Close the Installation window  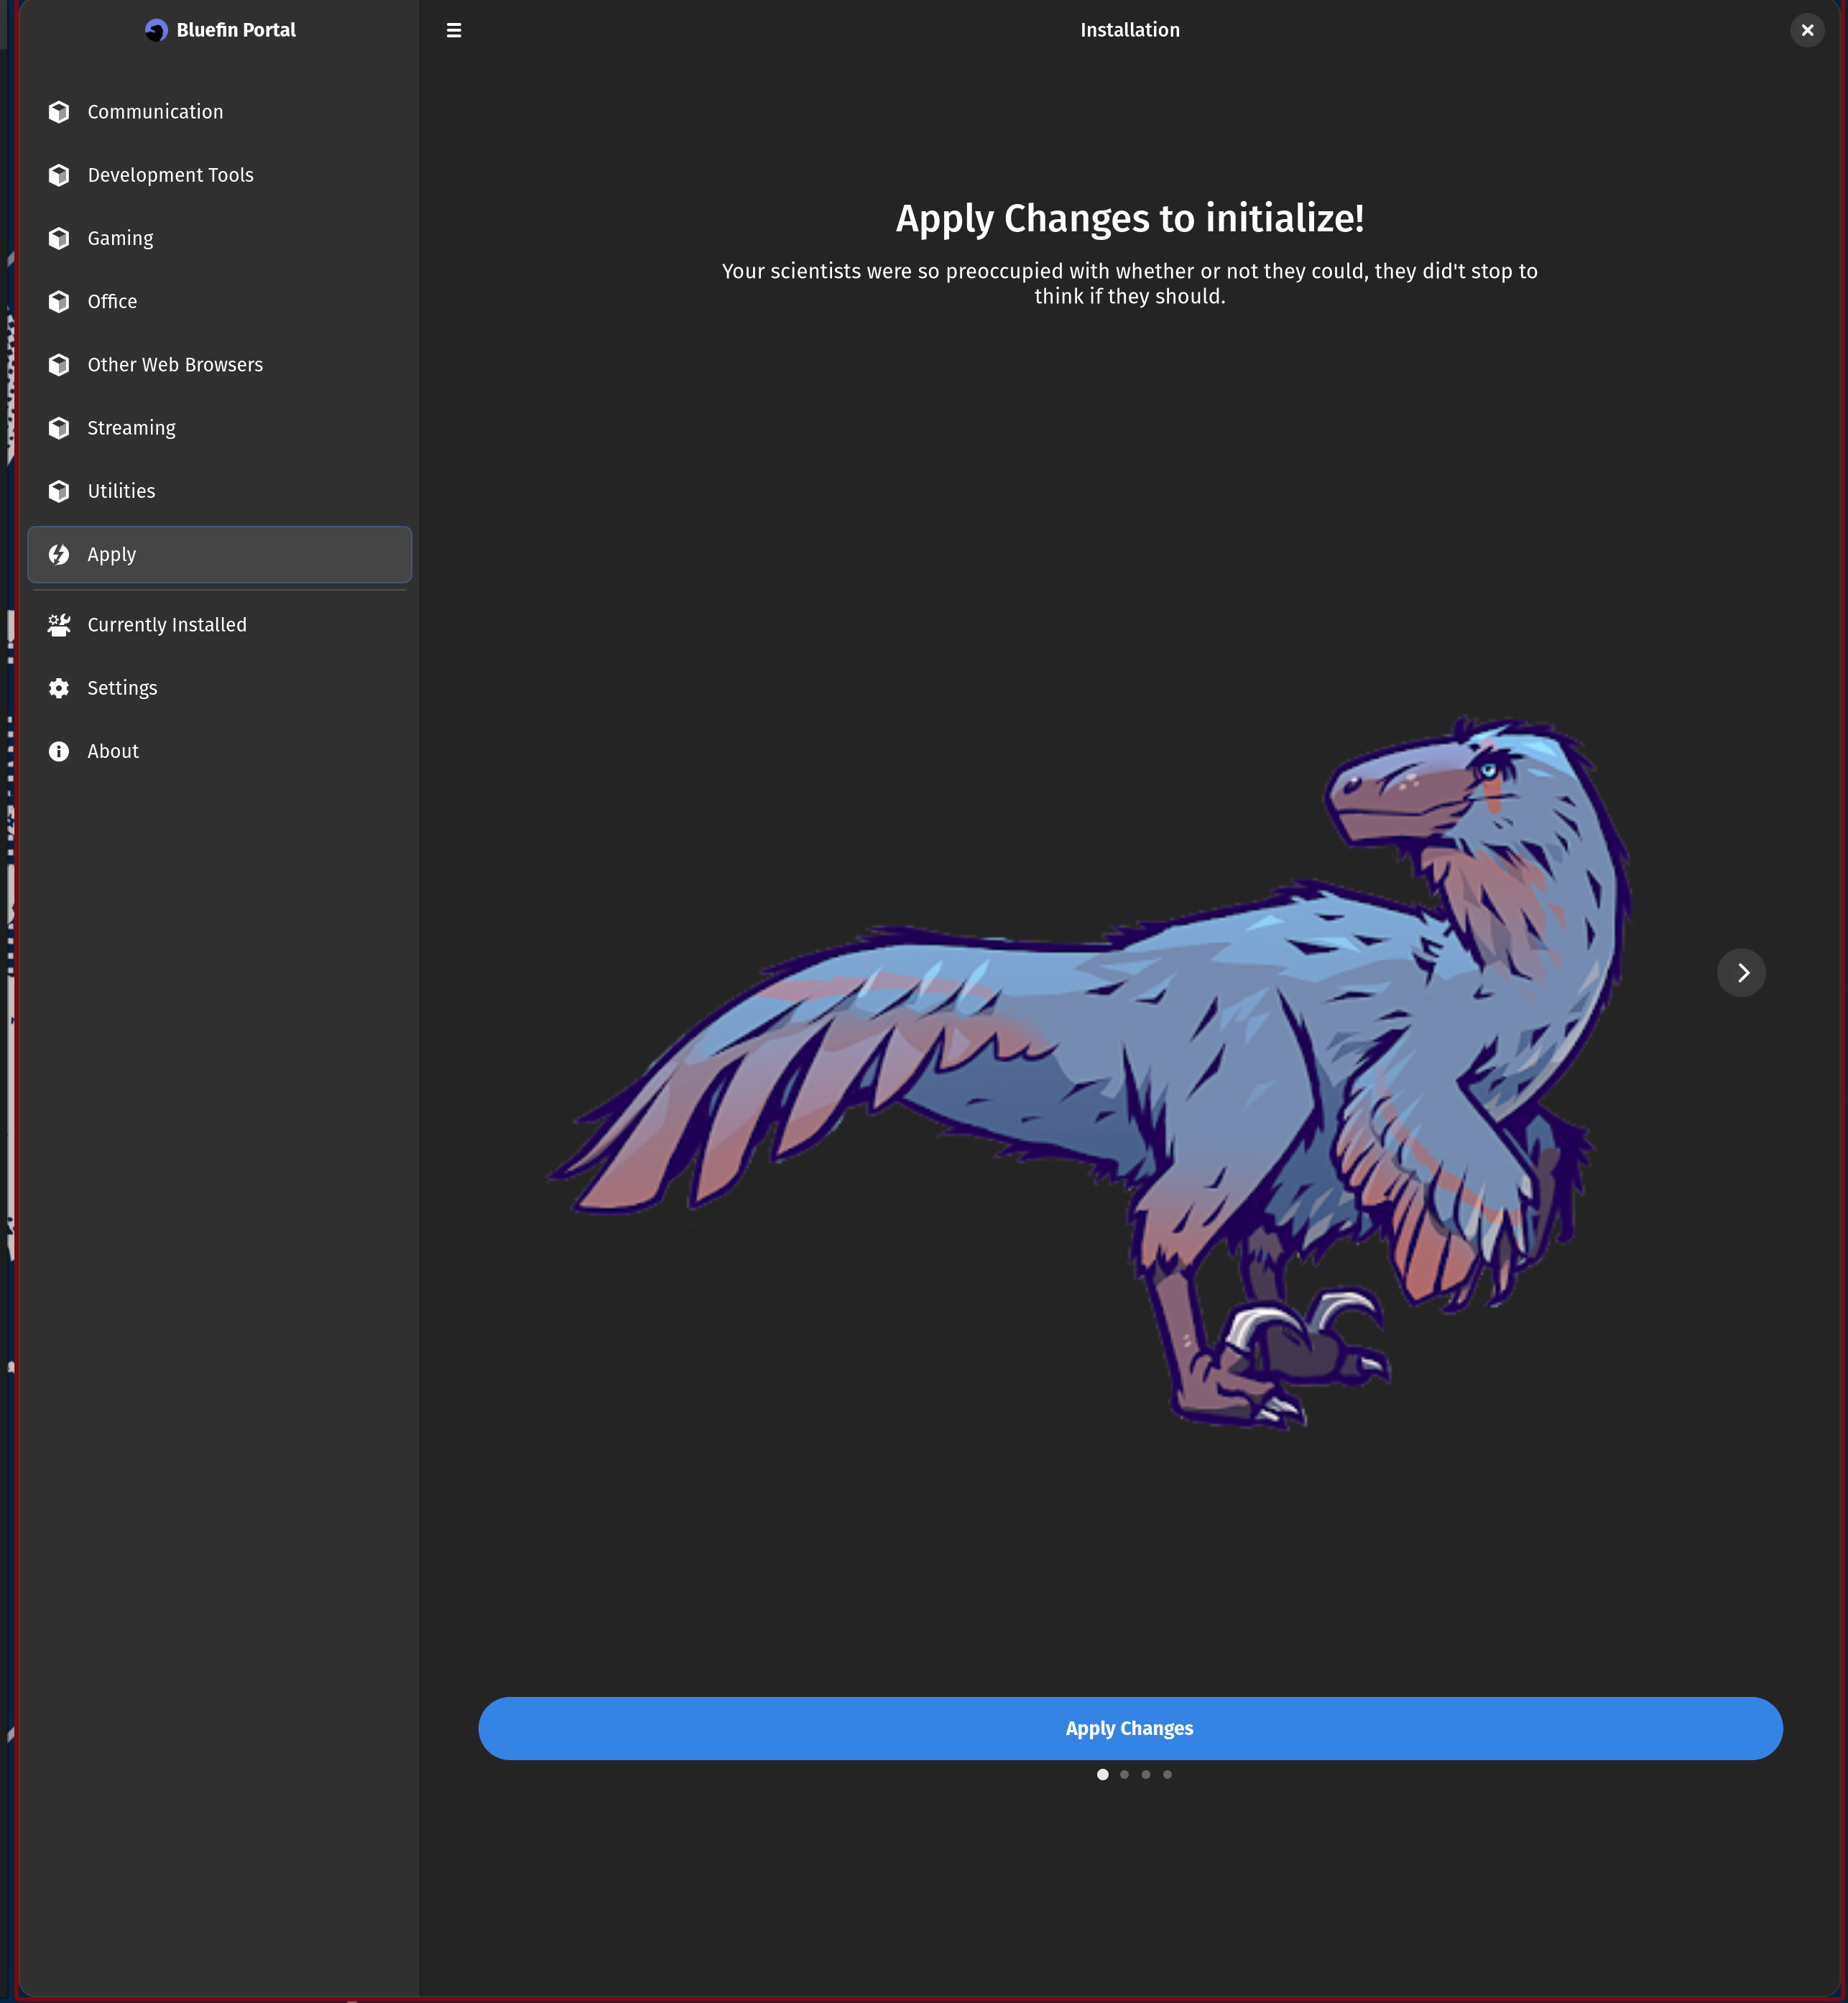pos(1806,30)
